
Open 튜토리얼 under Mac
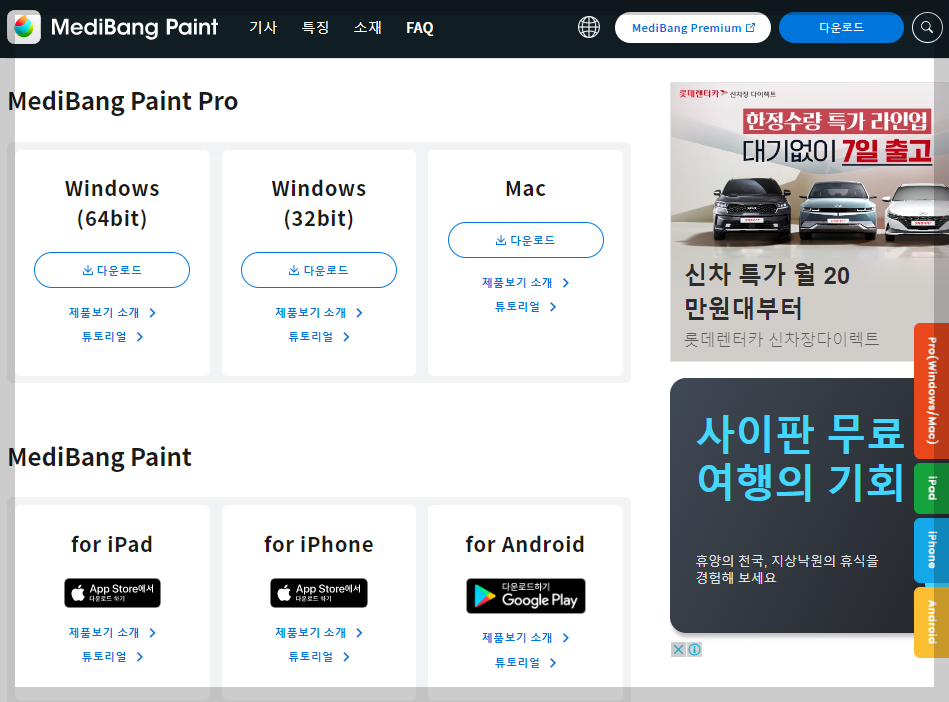(526, 307)
